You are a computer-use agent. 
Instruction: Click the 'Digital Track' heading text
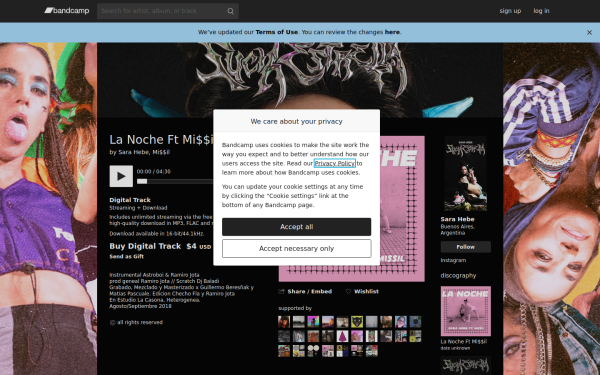130,200
